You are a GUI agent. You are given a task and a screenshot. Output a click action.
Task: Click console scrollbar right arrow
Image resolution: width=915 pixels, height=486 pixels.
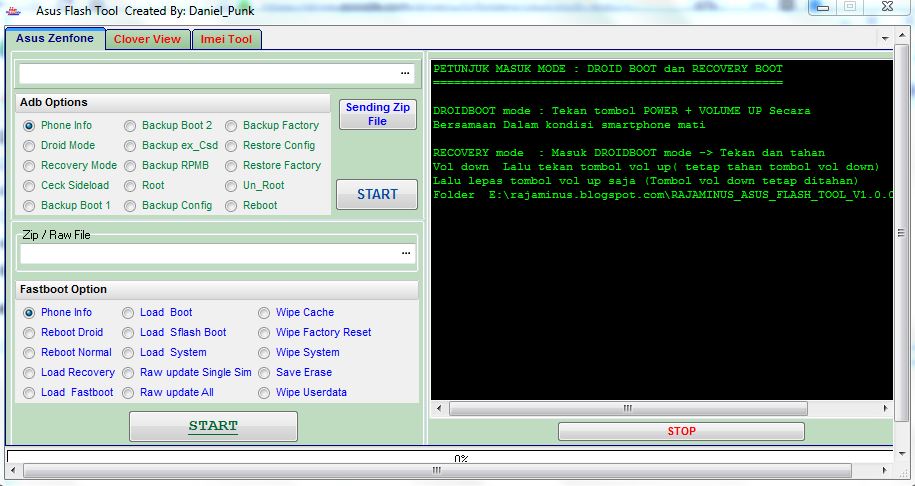885,408
